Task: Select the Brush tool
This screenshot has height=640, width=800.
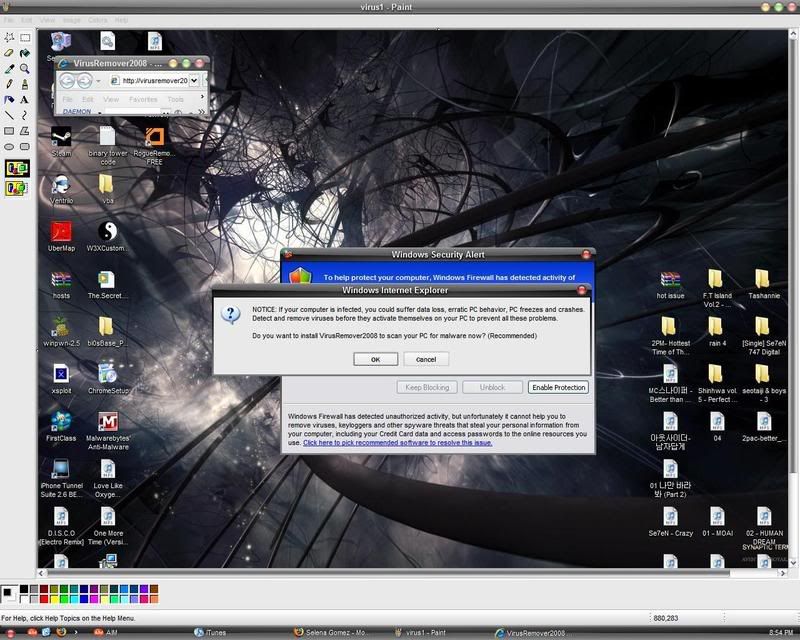Action: [24, 84]
